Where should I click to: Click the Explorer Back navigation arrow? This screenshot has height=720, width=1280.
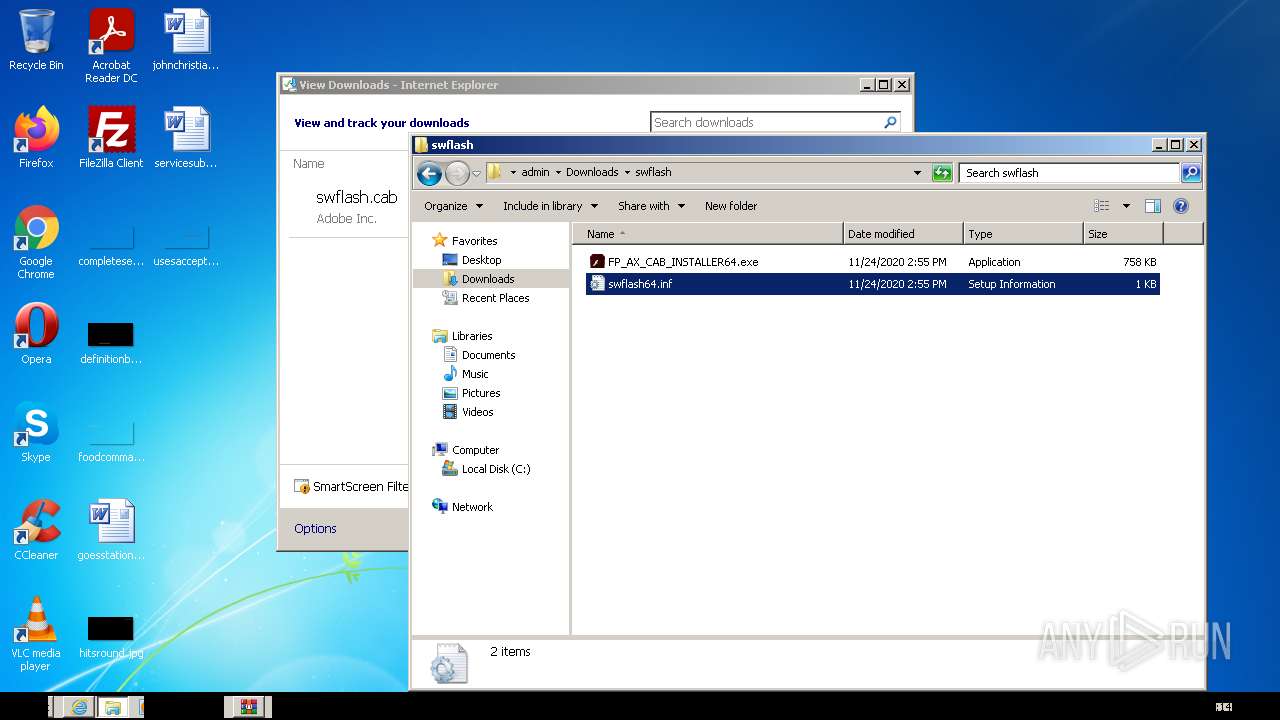click(429, 173)
